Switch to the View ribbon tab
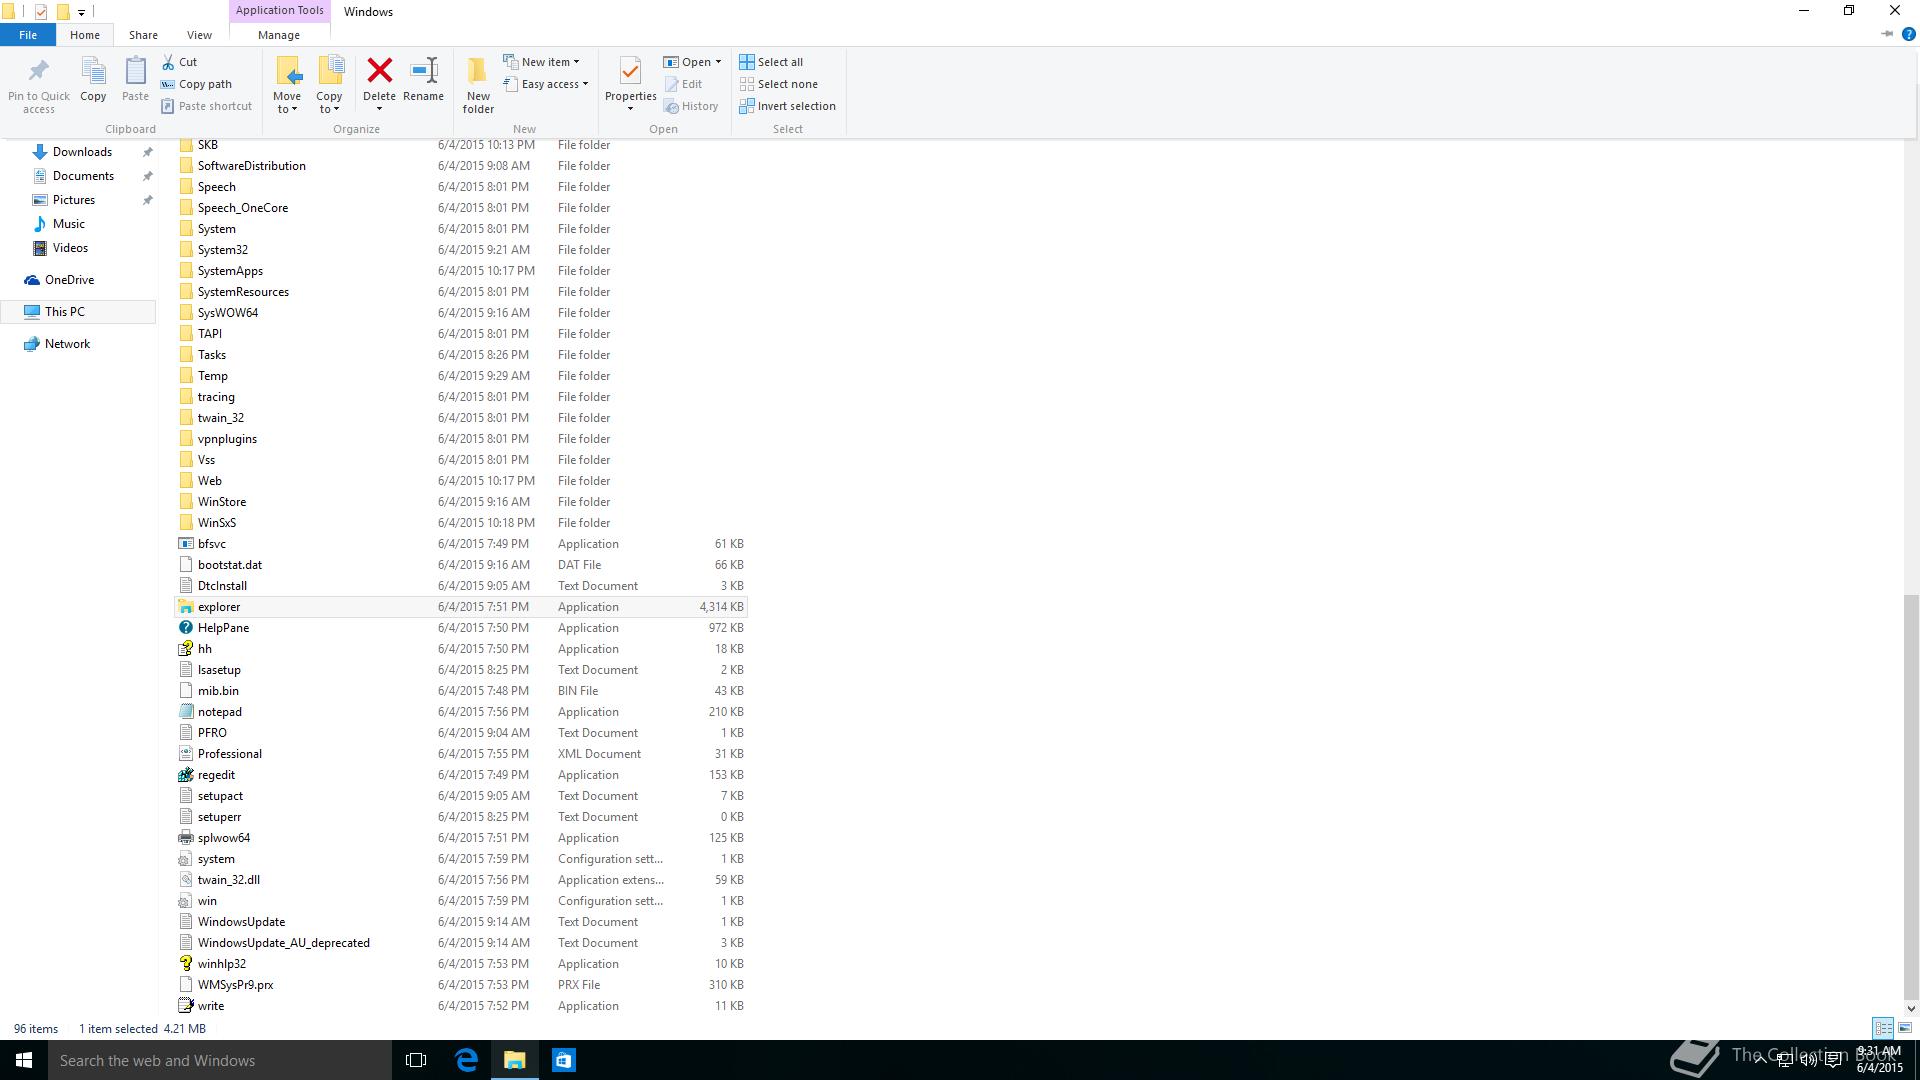This screenshot has height=1080, width=1920. tap(199, 35)
